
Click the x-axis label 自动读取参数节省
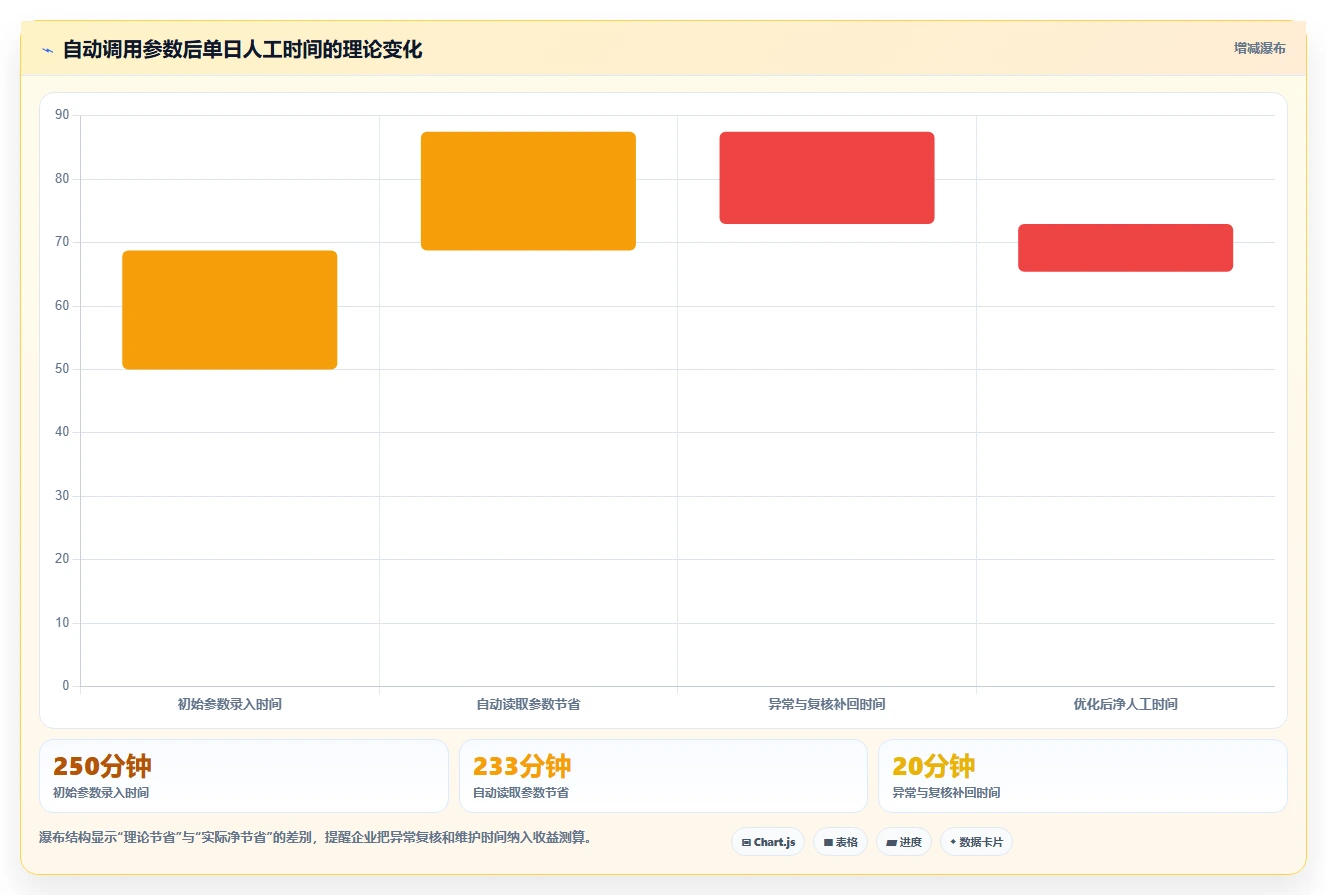click(528, 704)
